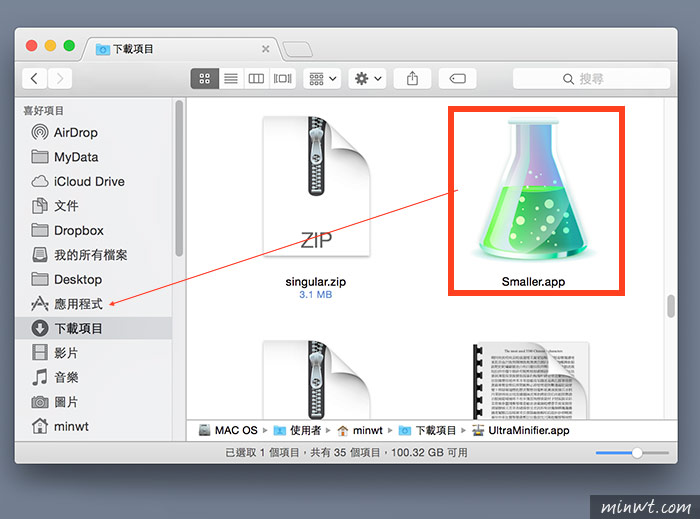Screen dimensions: 700x519
Task: Open the item arrangement dropdown
Action: click(322, 79)
